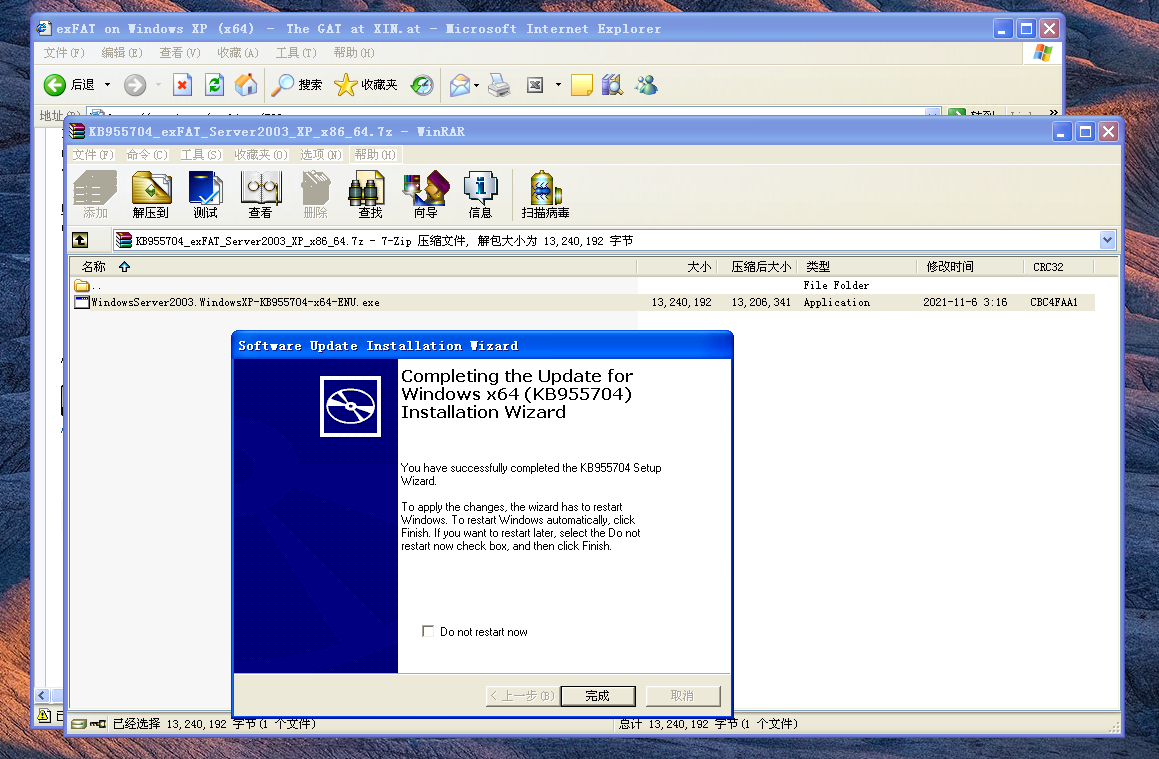1159x759 pixels.
Task: Show archive 信息 (Info) in WinRAR toolbar
Action: point(480,195)
